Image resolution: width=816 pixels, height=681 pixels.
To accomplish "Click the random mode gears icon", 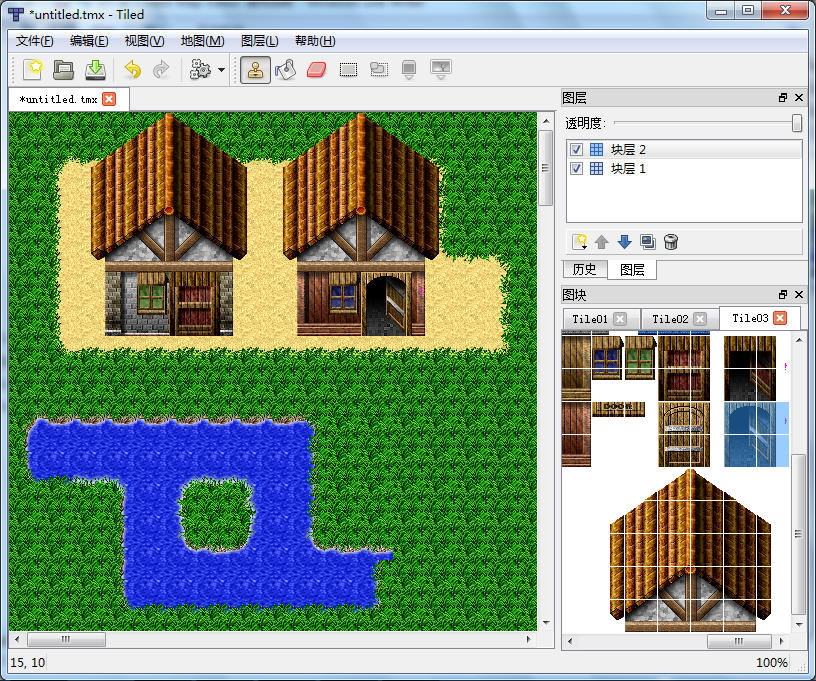I will (x=200, y=69).
